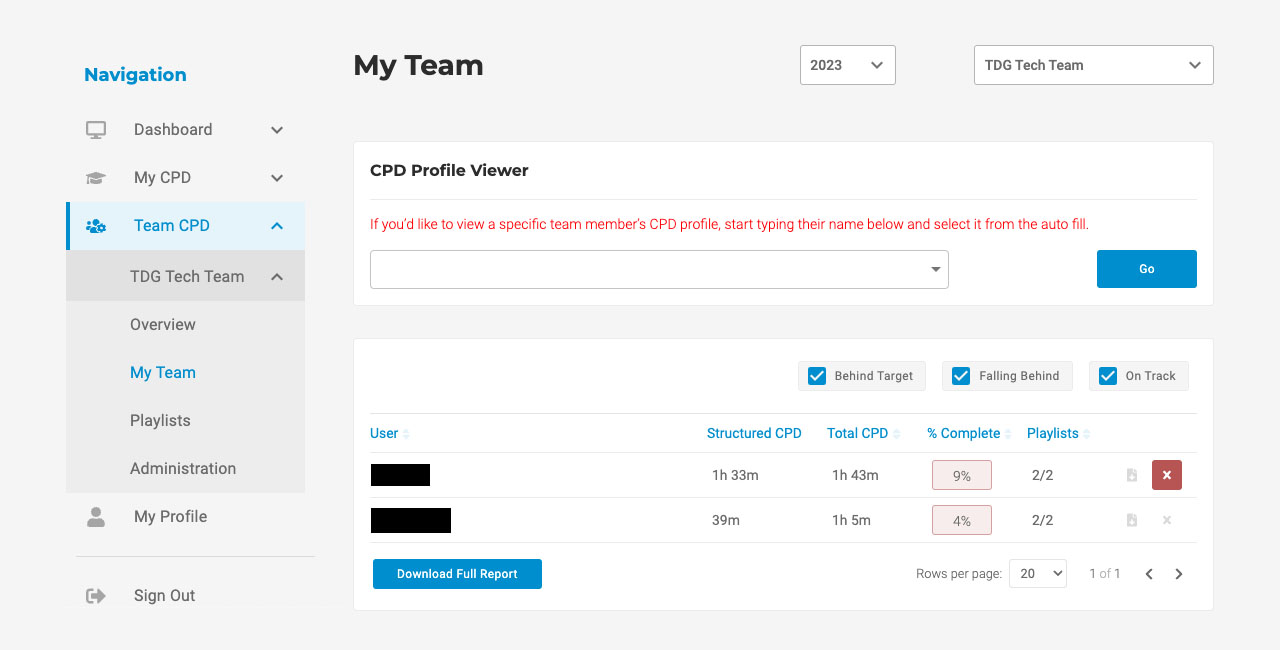Uncheck the Behind Target checkbox
1280x650 pixels.
pos(817,376)
